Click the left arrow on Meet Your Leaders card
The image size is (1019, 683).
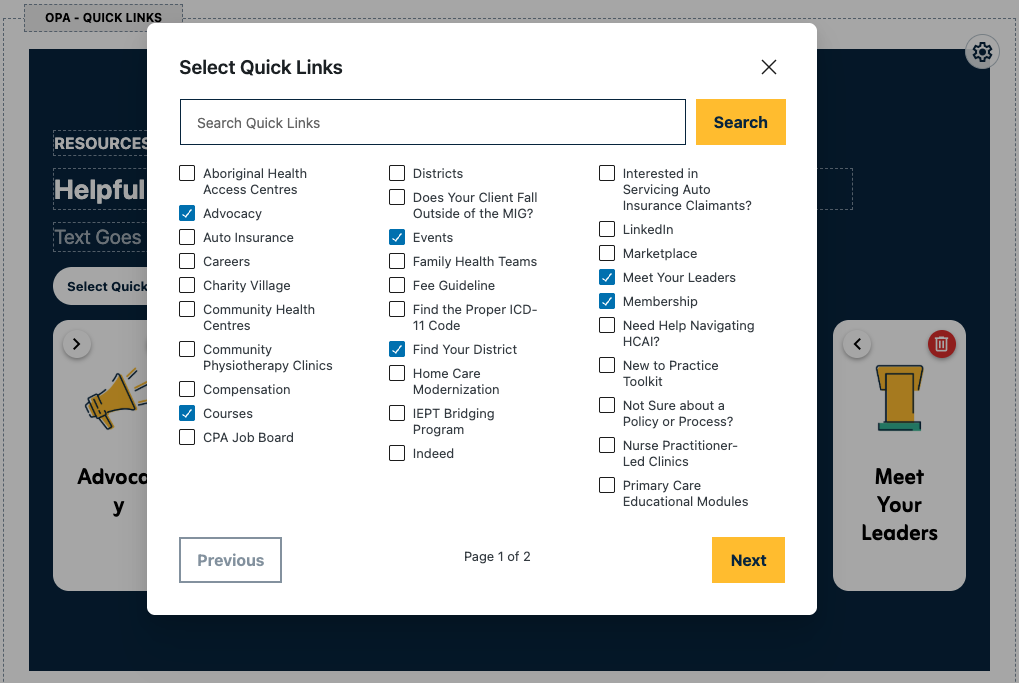pos(856,343)
